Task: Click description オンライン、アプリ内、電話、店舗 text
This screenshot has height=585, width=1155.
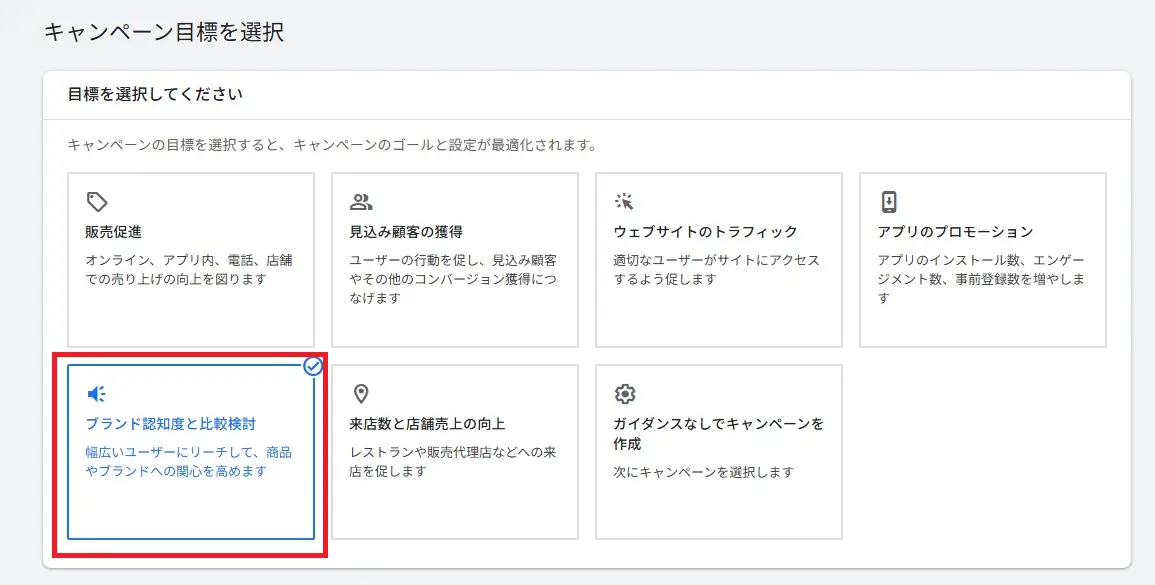Action: pos(189,270)
